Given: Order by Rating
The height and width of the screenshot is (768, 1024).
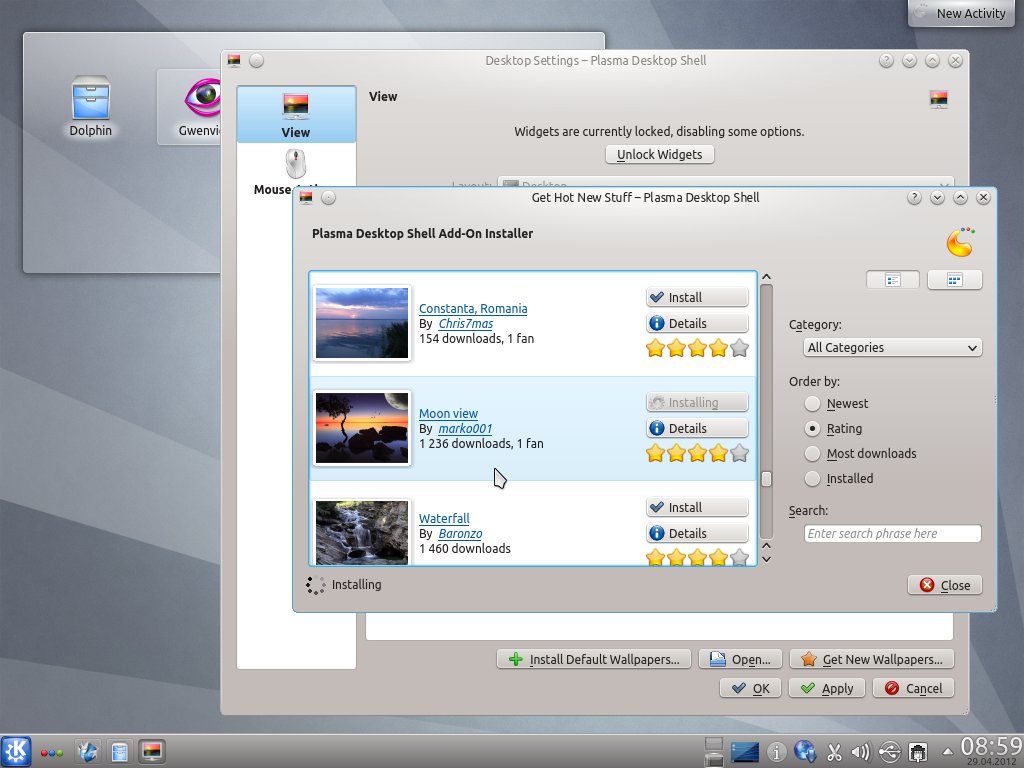Looking at the screenshot, I should point(833,428).
